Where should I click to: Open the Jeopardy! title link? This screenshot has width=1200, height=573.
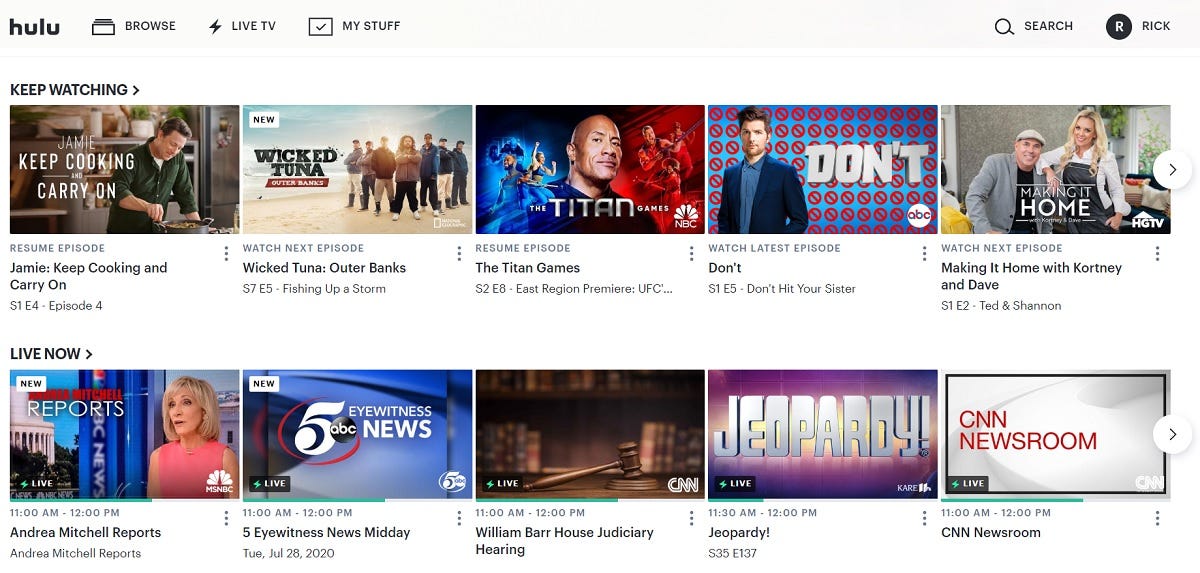pos(739,533)
